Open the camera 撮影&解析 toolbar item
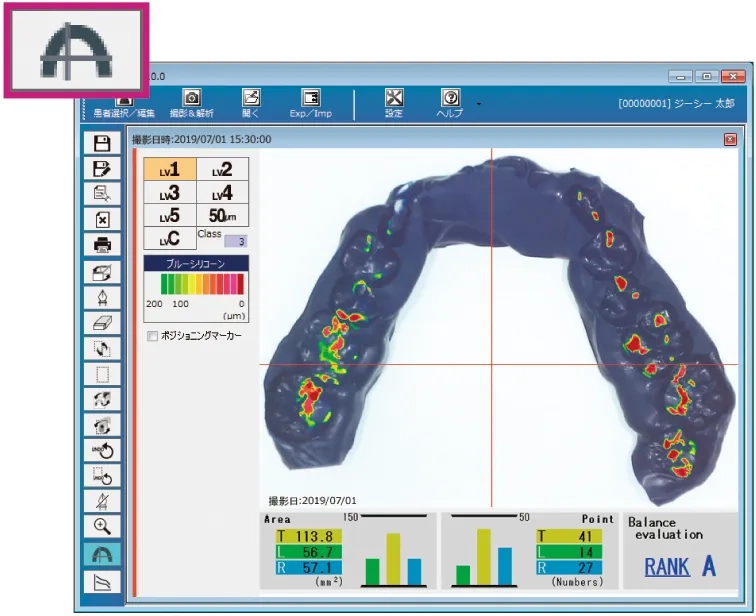This screenshot has height=616, width=756. [x=191, y=103]
